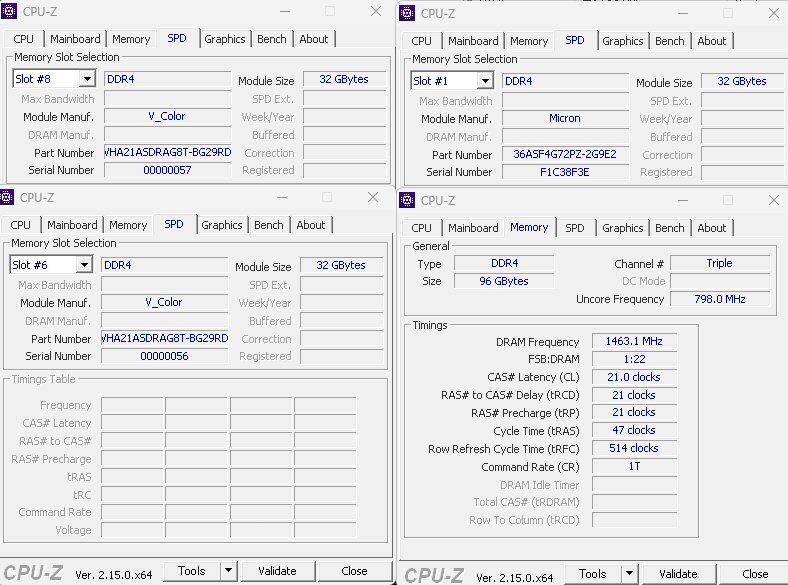
Task: Maximize the Slot #1 CPU-Z window
Action: pos(729,13)
